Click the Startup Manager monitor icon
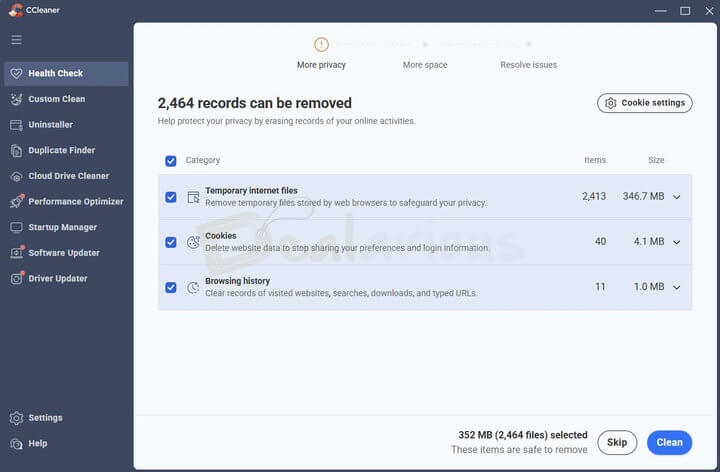The width and height of the screenshot is (720, 472). pos(17,227)
